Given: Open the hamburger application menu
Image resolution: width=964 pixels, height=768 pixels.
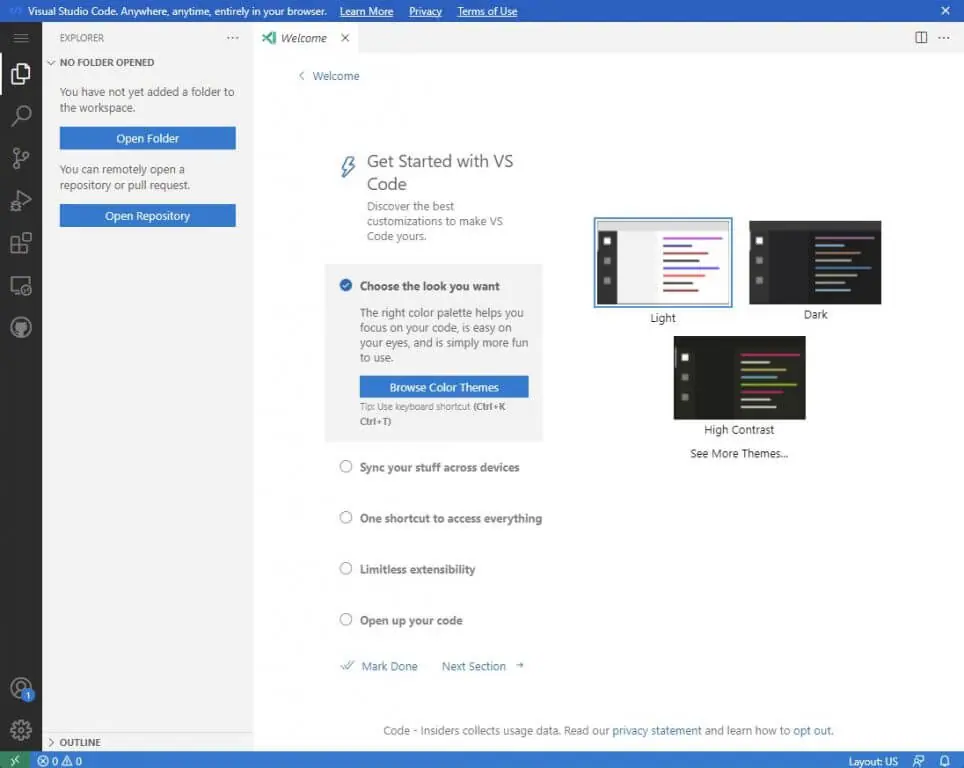Looking at the screenshot, I should click(x=21, y=38).
